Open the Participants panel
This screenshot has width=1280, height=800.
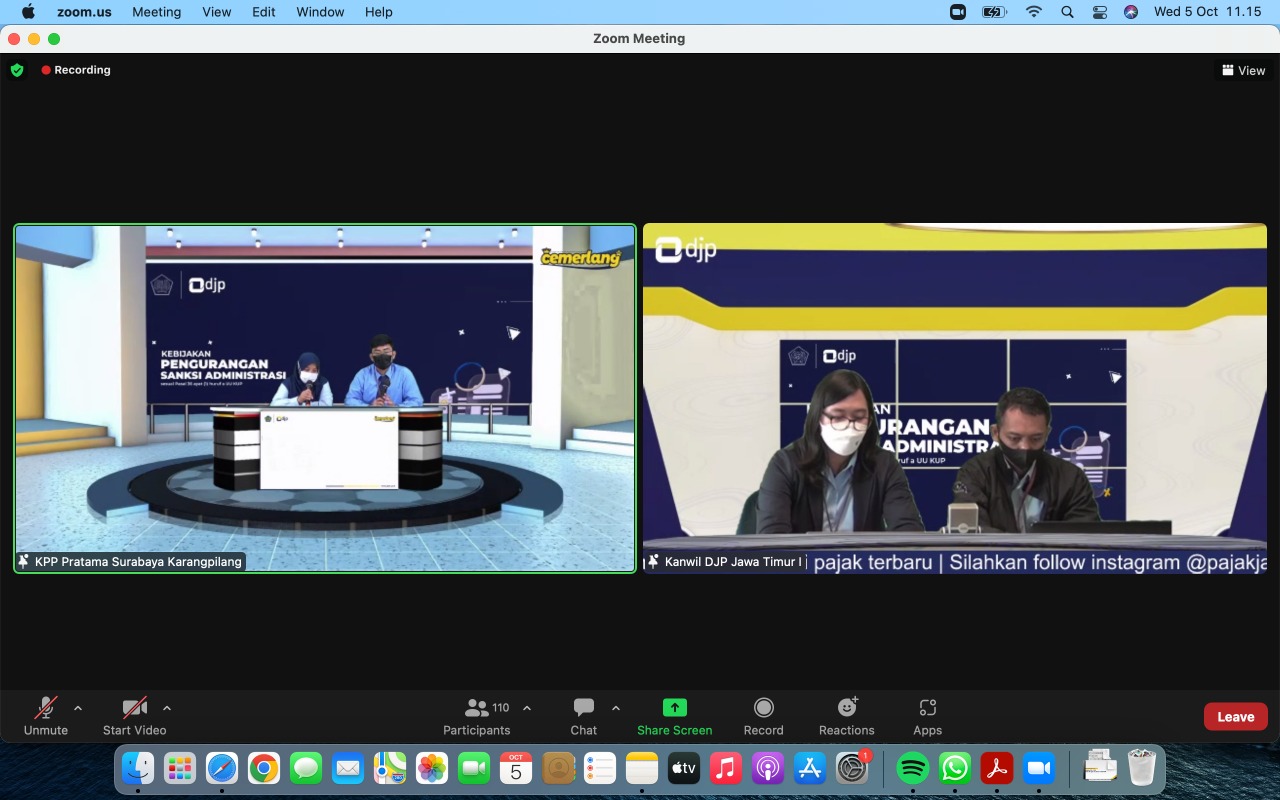477,716
